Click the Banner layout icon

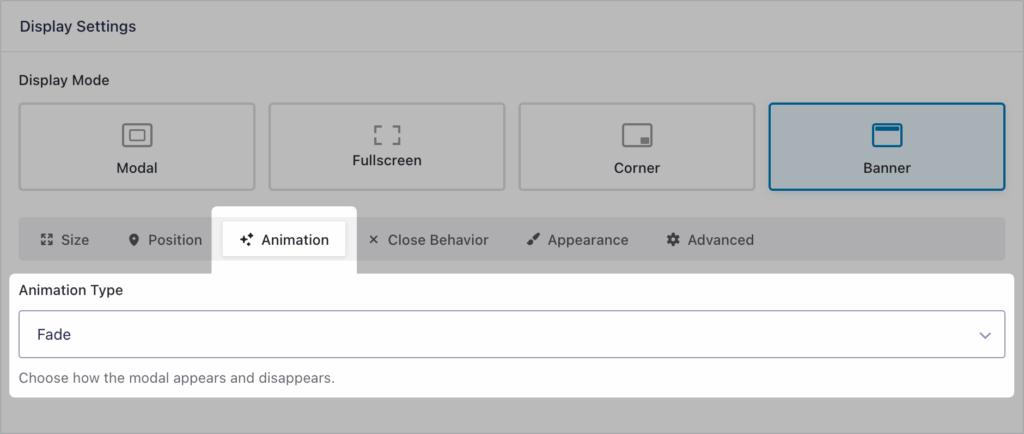(886, 134)
